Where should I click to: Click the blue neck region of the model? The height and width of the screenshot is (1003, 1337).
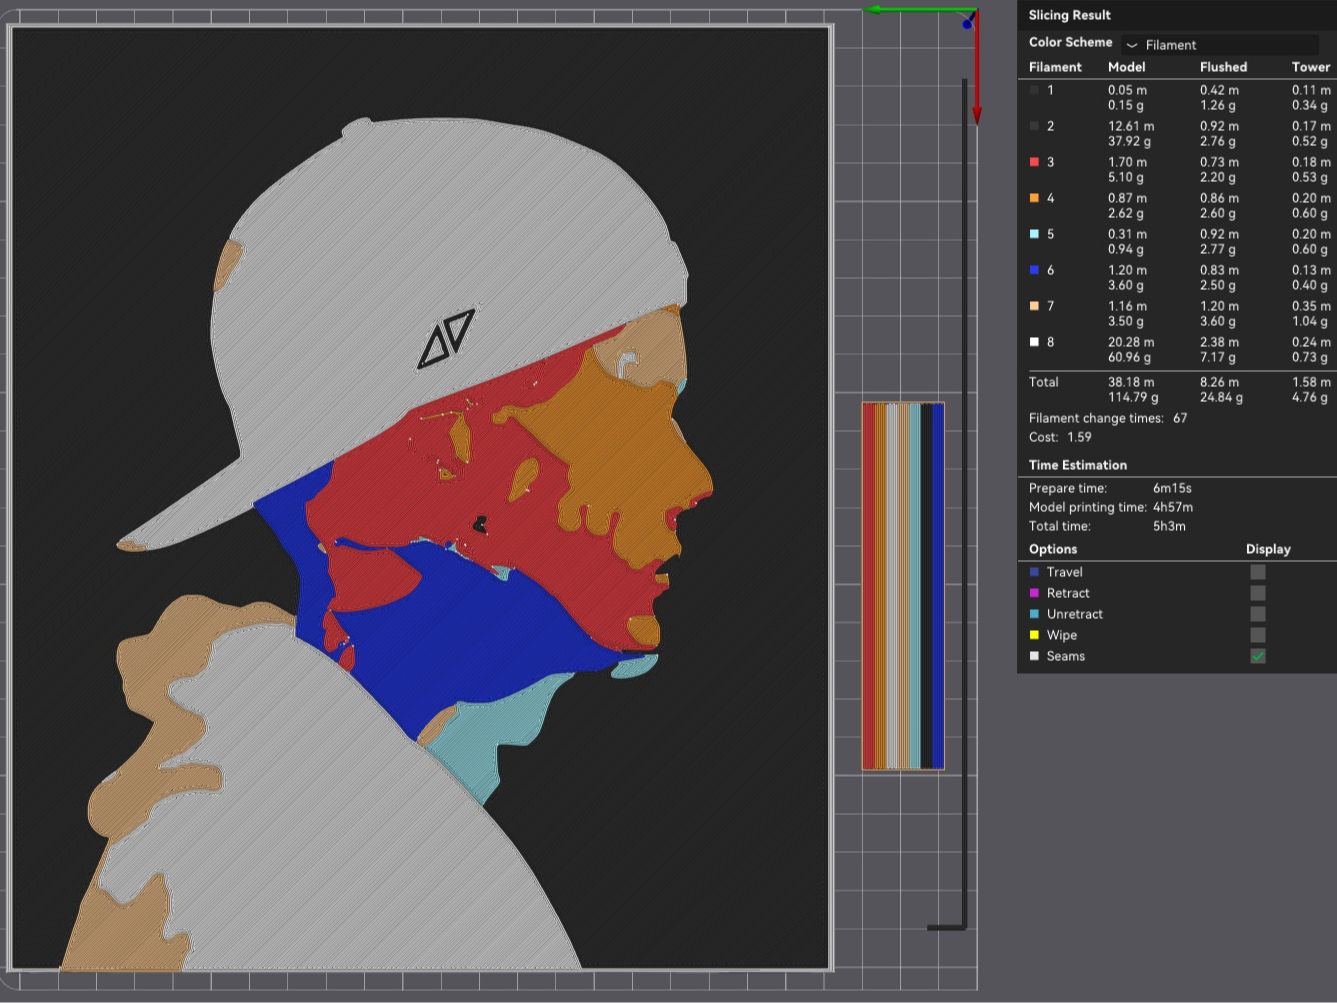[480, 630]
